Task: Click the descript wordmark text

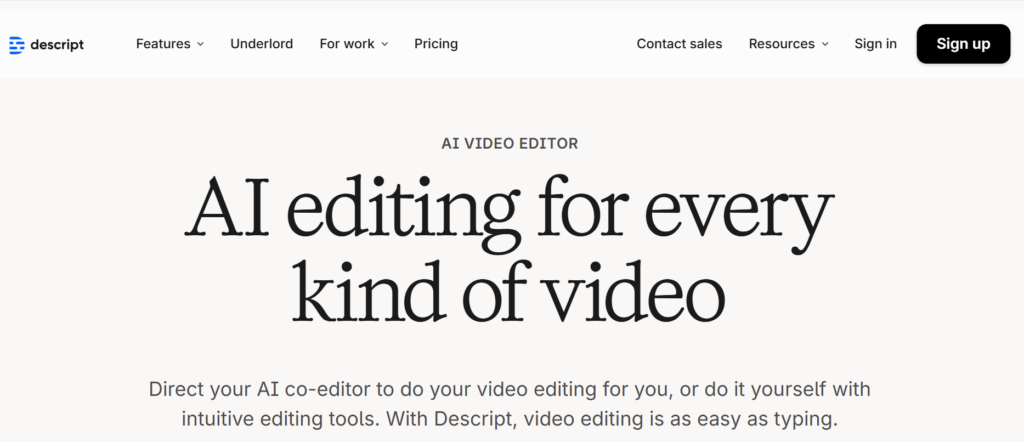Action: (56, 44)
